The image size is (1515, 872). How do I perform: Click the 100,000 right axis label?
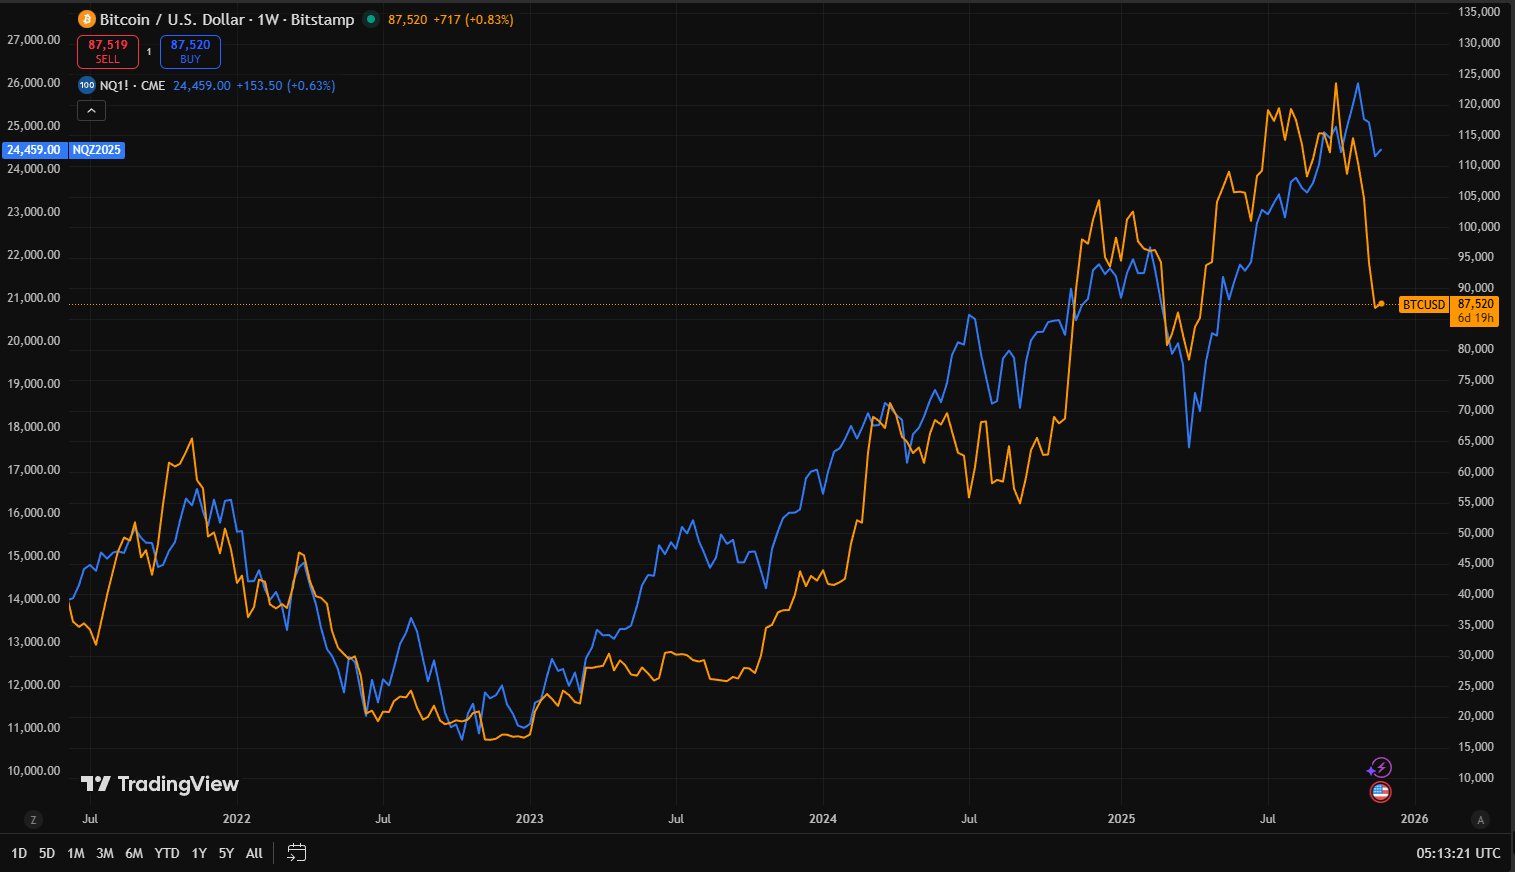point(1480,227)
